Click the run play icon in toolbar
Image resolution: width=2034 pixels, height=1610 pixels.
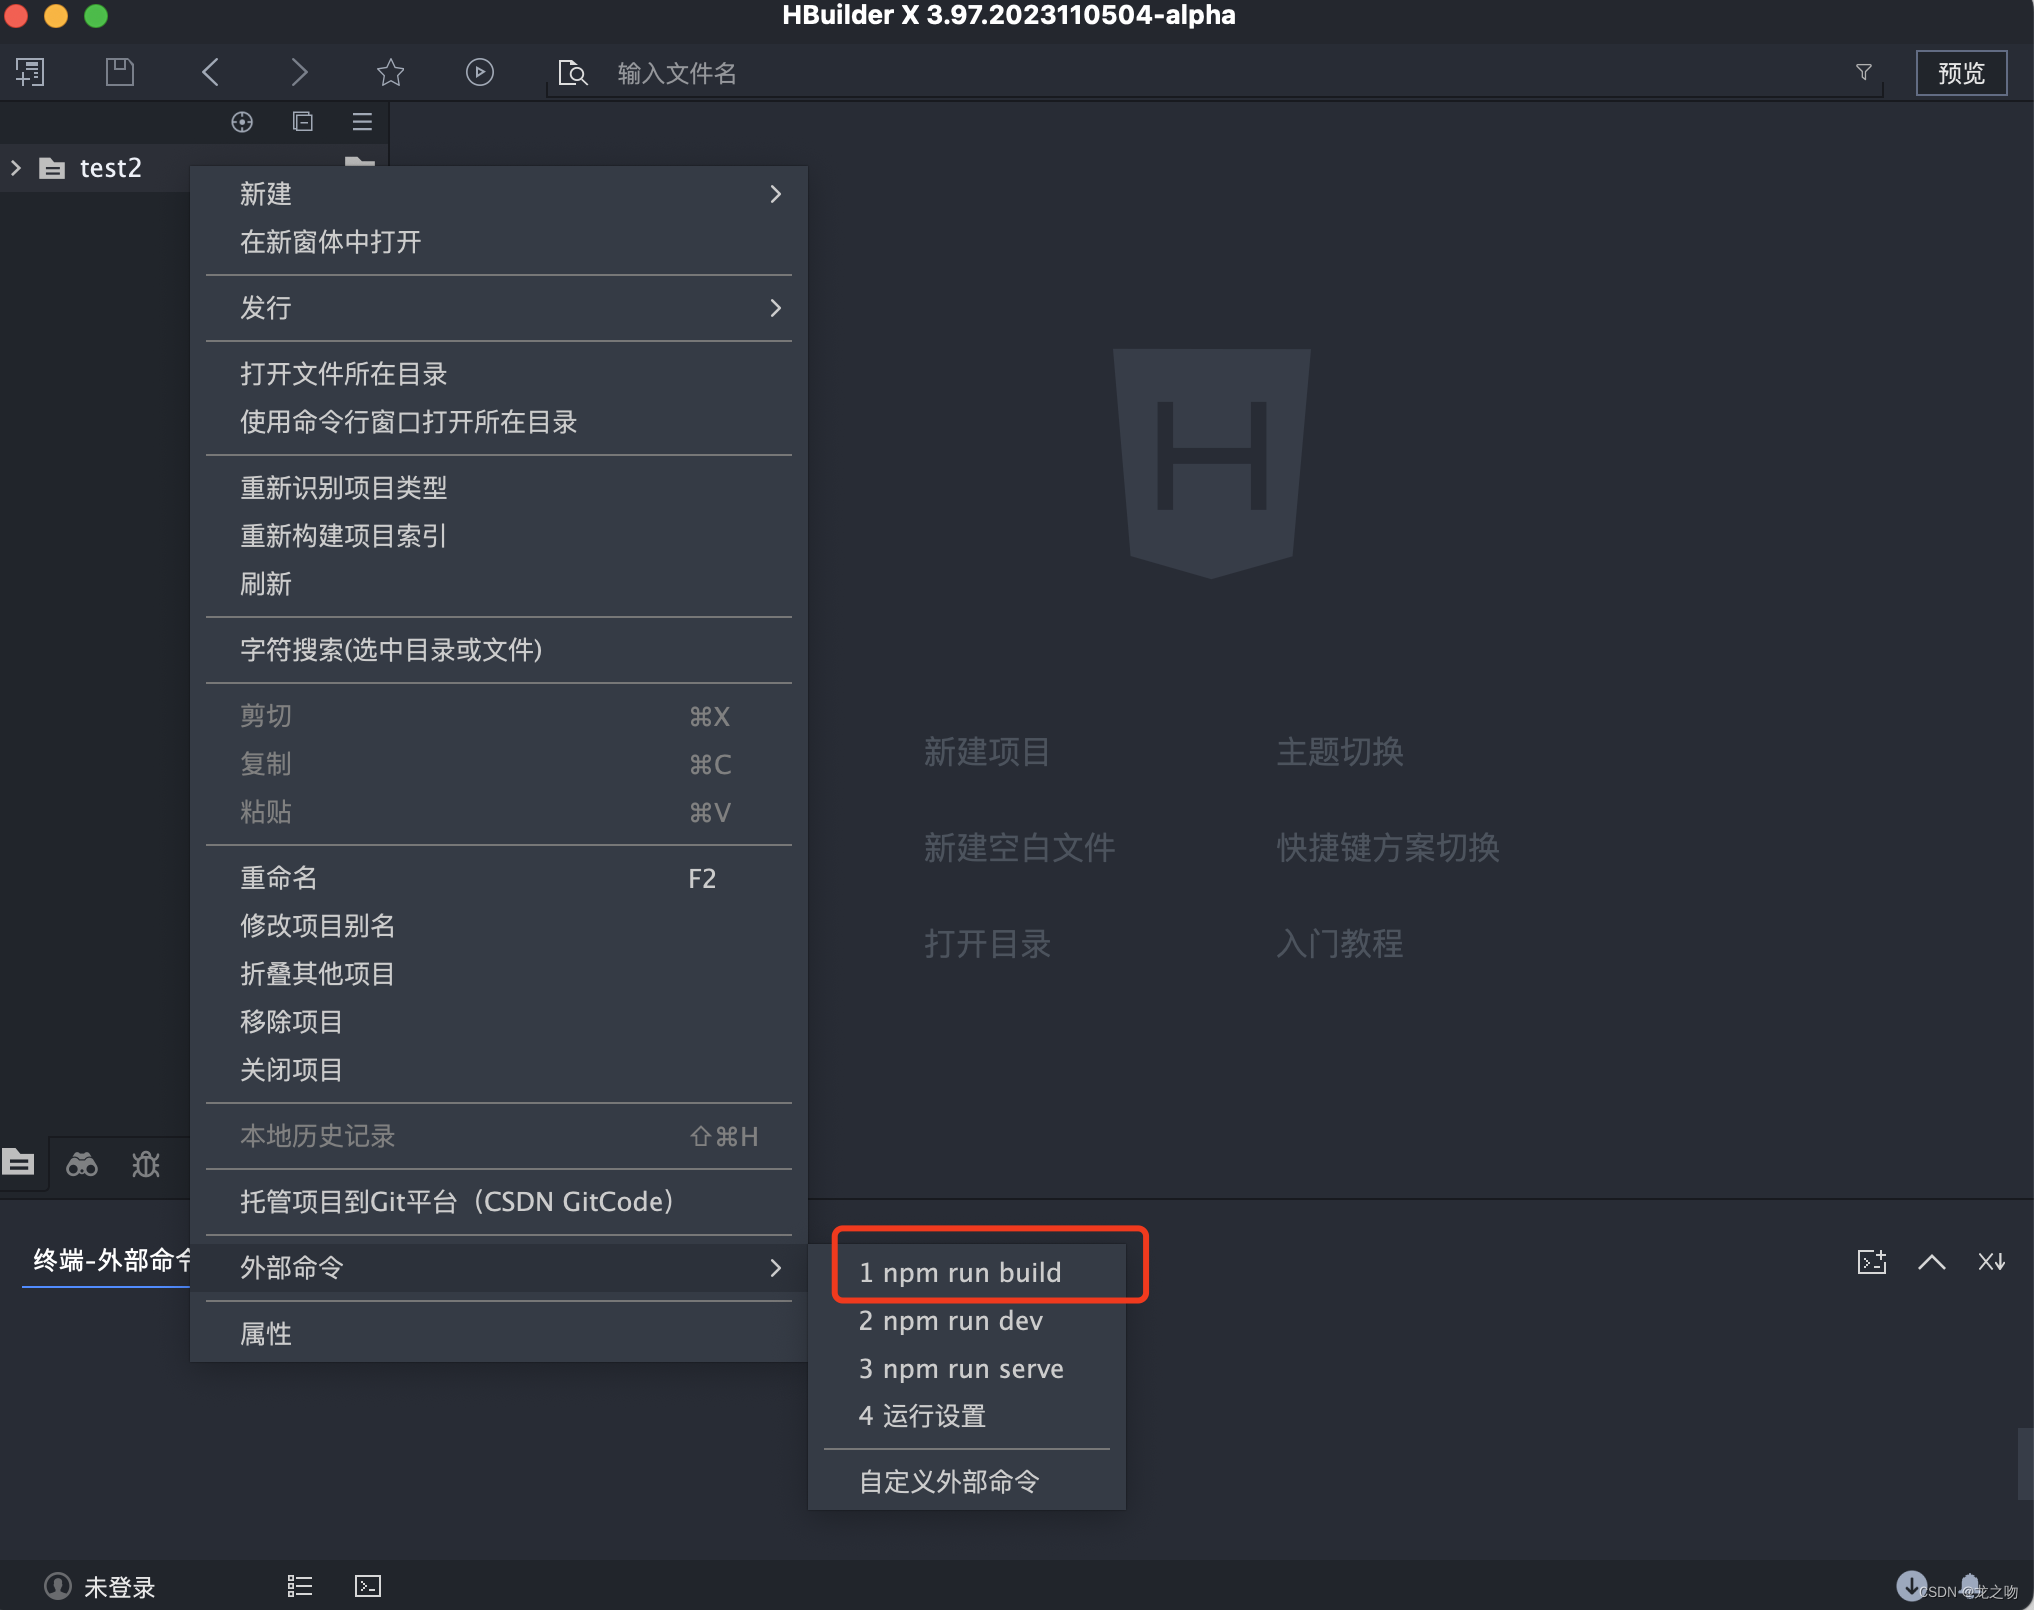pos(480,72)
